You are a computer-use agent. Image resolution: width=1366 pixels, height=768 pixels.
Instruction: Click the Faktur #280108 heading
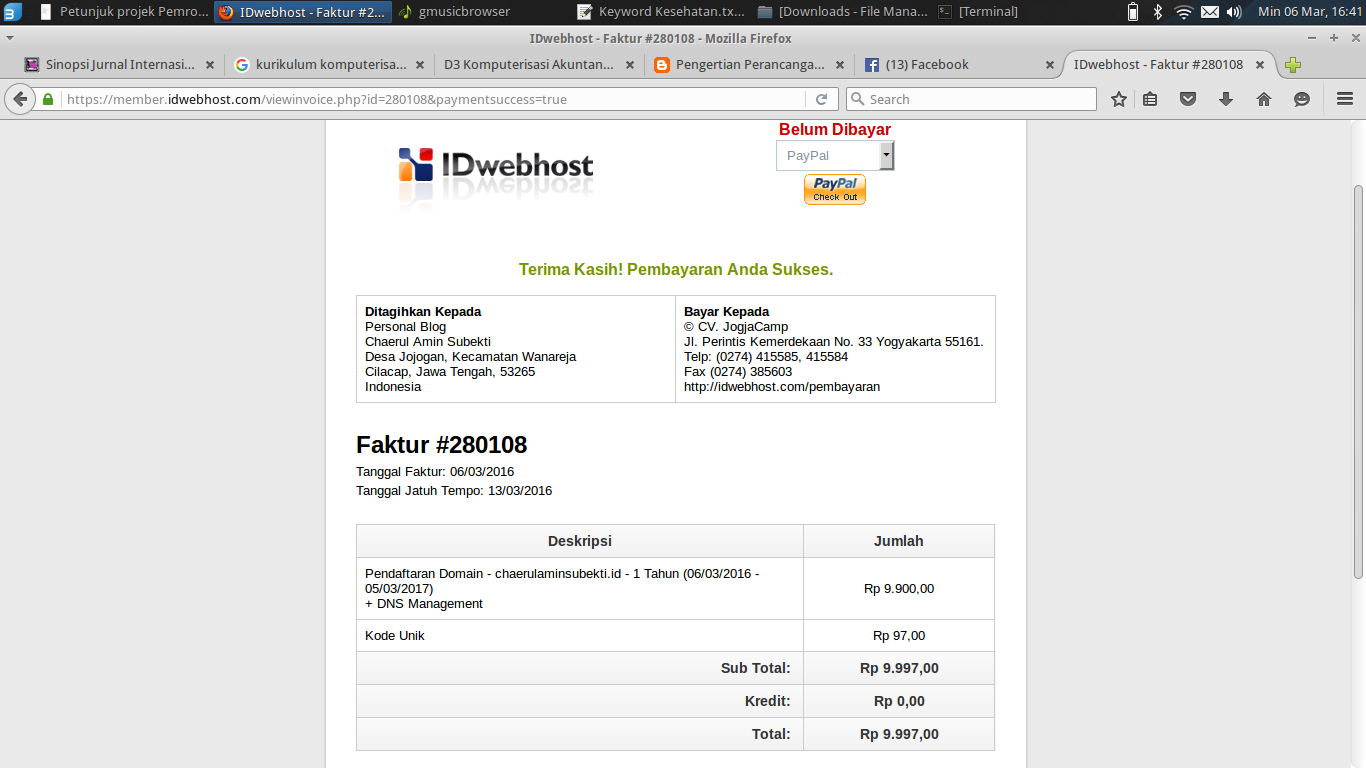pyautogui.click(x=441, y=445)
